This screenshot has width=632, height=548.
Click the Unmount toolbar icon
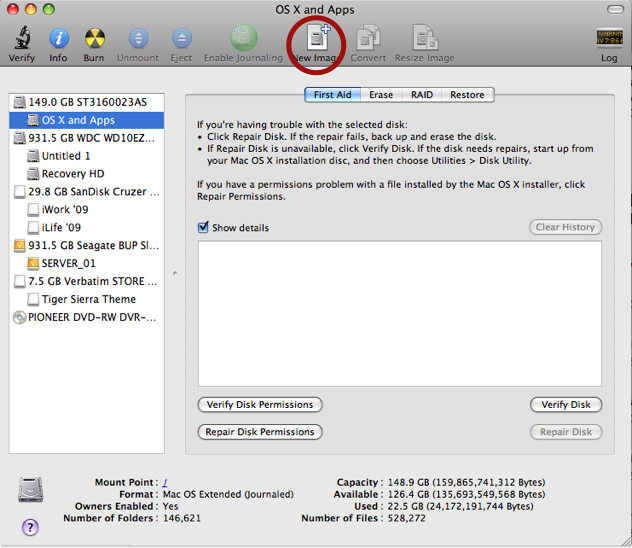pyautogui.click(x=138, y=38)
